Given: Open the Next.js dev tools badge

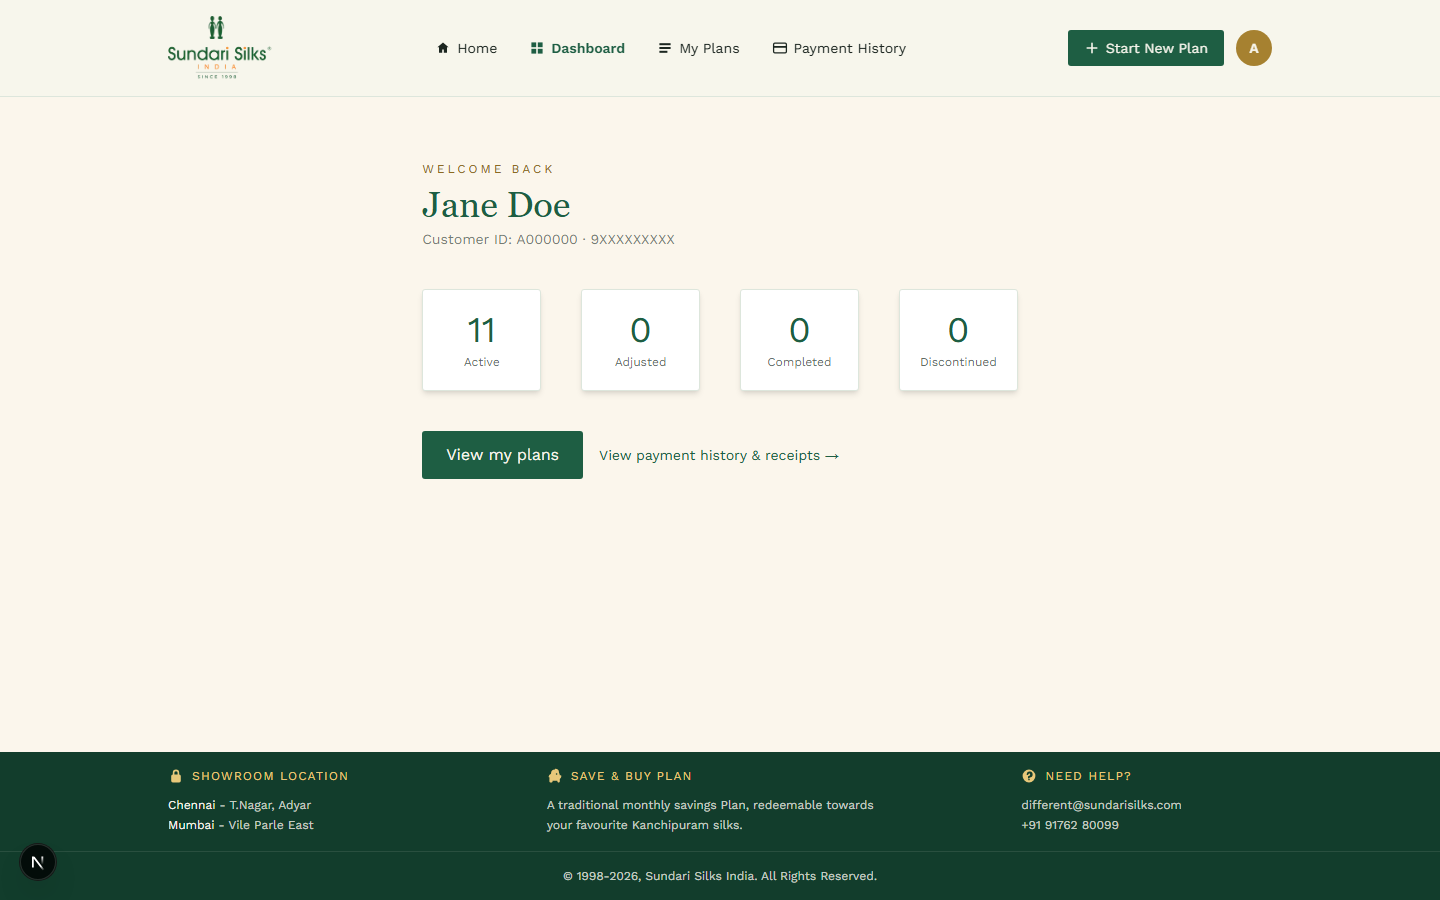Looking at the screenshot, I should [38, 862].
